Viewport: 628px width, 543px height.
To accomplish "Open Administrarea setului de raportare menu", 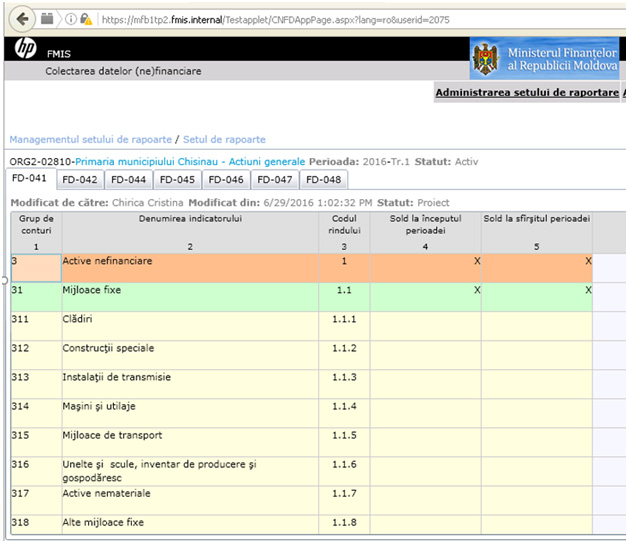I will point(527,93).
